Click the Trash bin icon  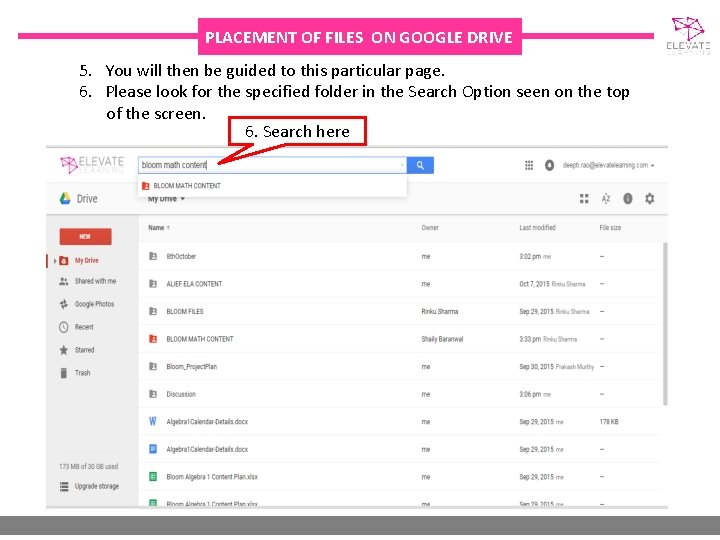(64, 373)
